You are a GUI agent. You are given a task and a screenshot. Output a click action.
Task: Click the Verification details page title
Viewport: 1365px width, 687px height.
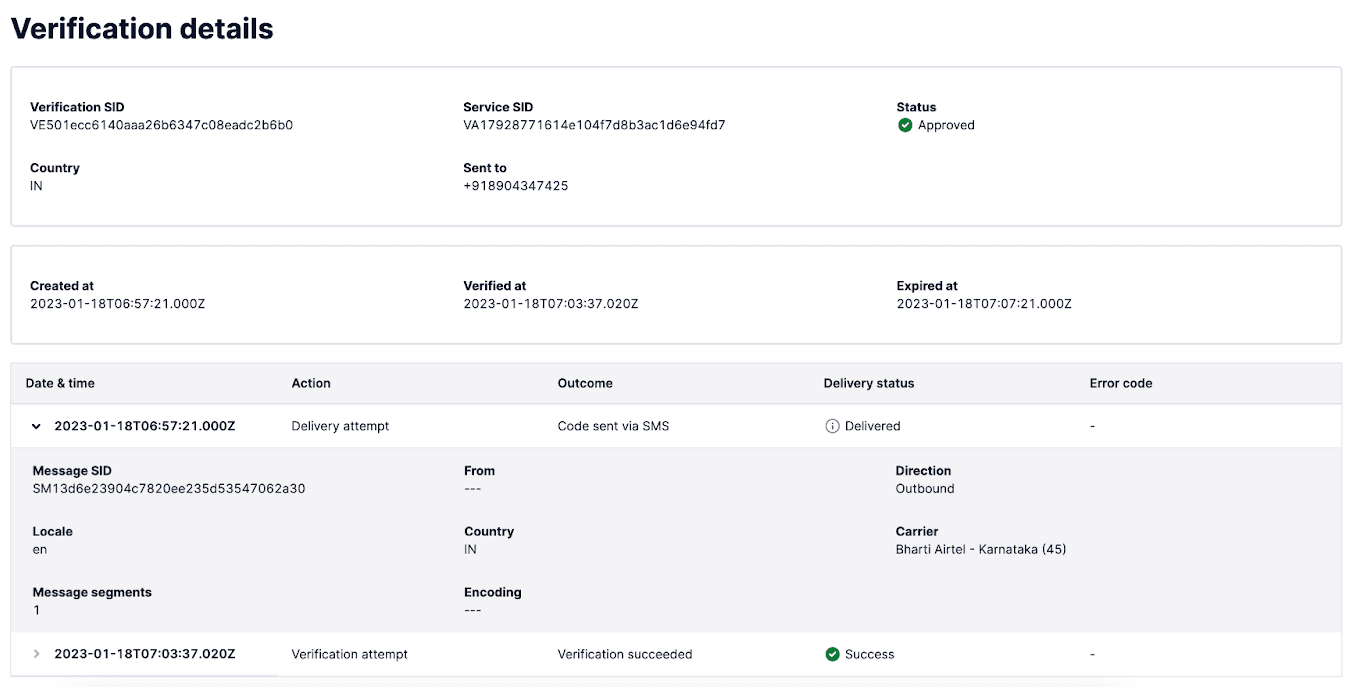[x=142, y=28]
